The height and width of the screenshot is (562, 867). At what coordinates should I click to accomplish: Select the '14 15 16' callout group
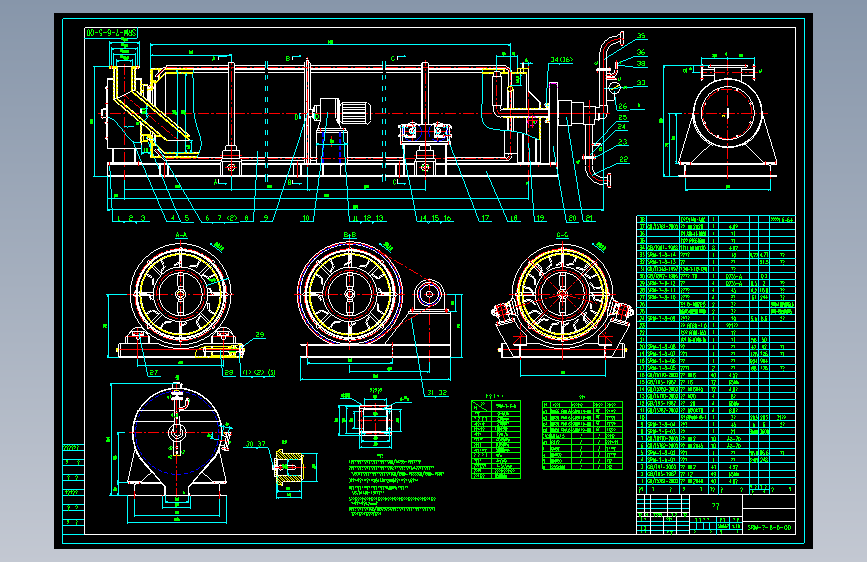[x=435, y=218]
